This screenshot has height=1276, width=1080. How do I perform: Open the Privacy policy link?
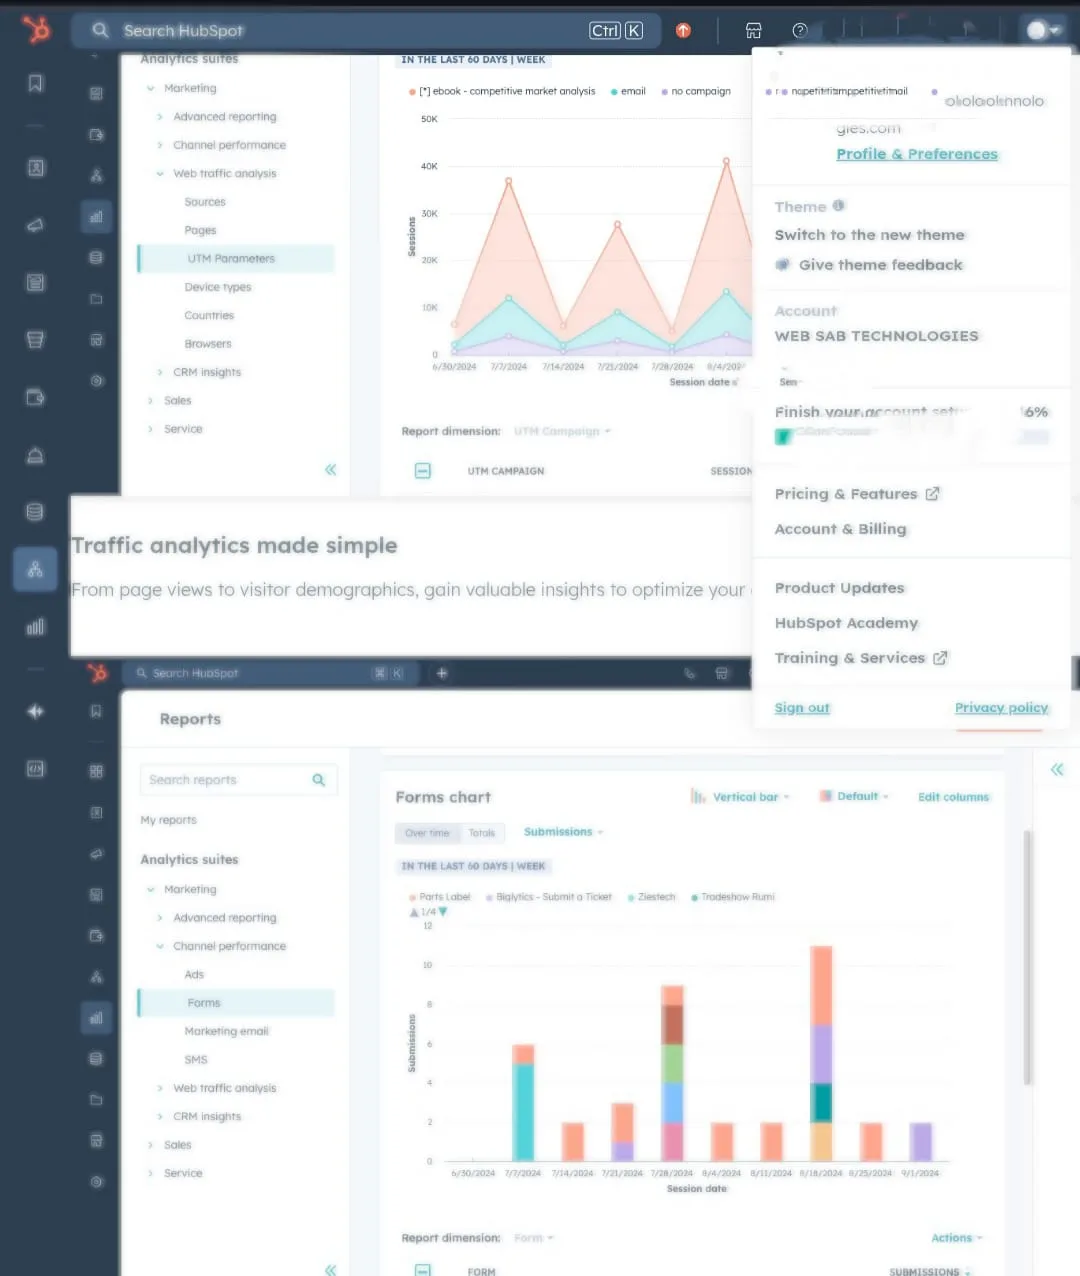point(1001,708)
